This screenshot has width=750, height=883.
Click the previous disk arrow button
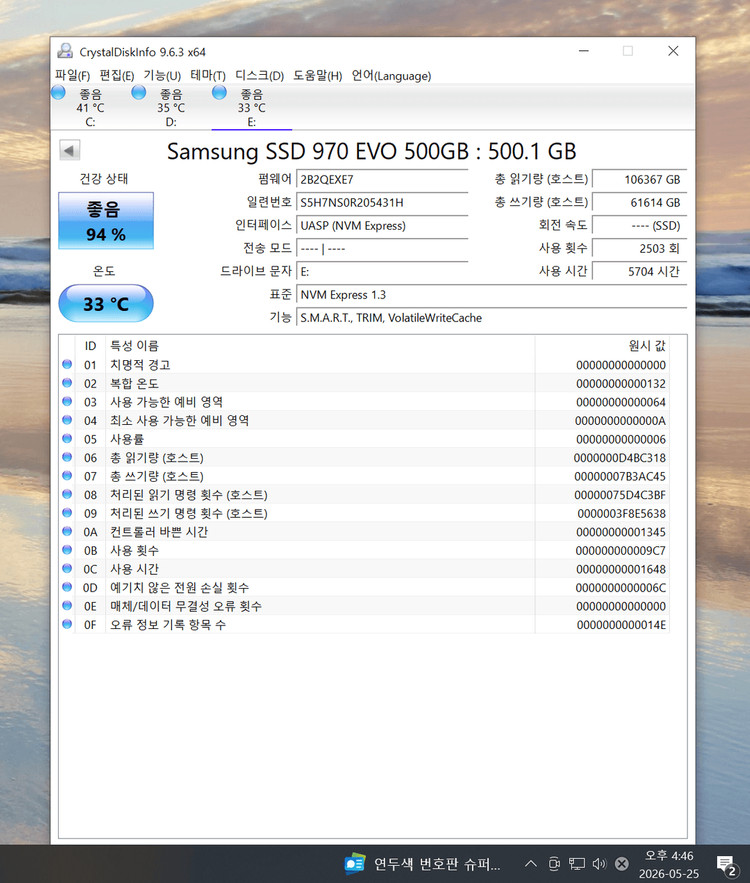coord(69,150)
